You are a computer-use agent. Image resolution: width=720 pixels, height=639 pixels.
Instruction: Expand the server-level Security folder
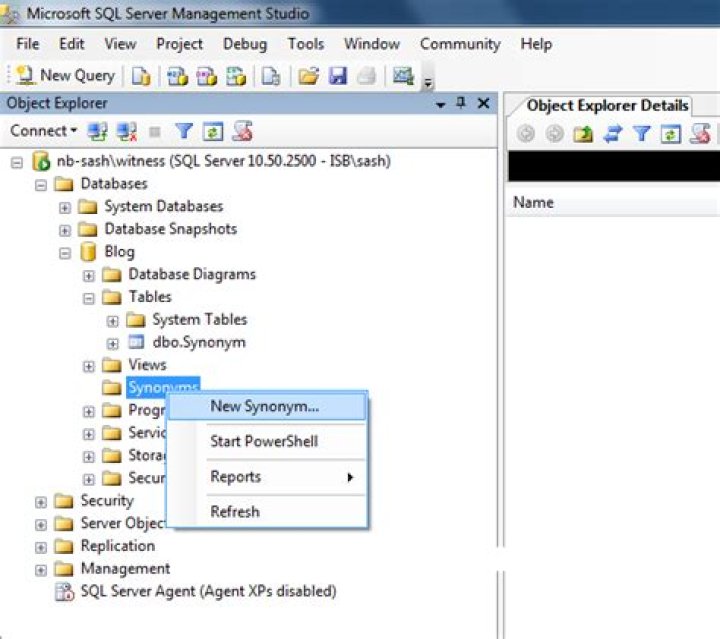(x=41, y=502)
